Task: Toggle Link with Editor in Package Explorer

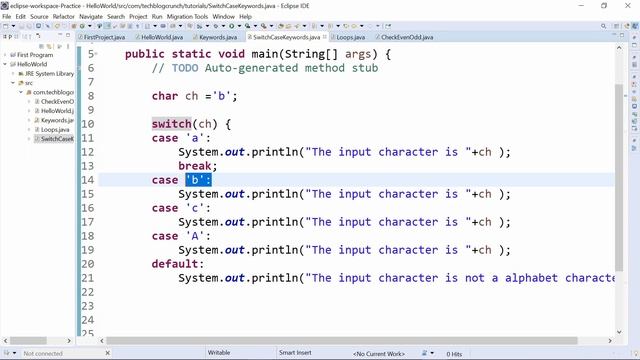Action: (x=49, y=46)
